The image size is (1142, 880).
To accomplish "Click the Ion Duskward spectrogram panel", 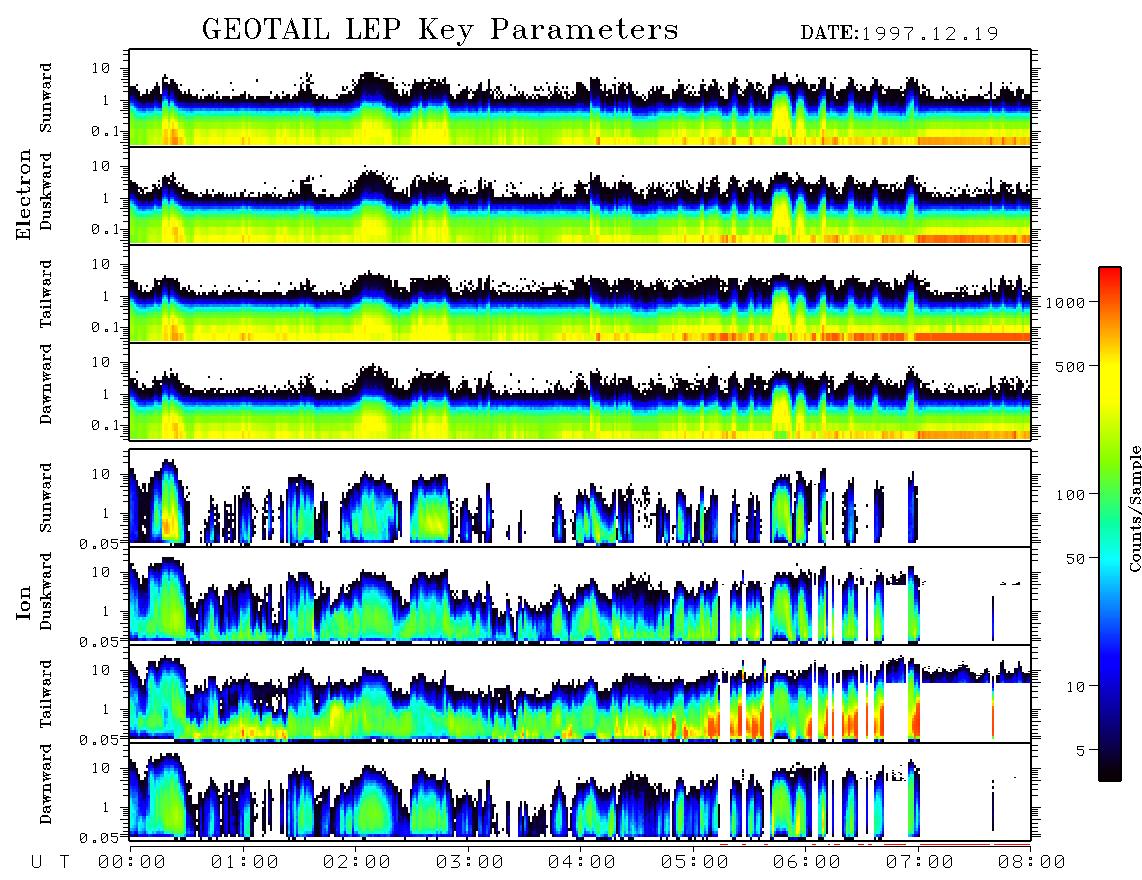I will coord(580,596).
